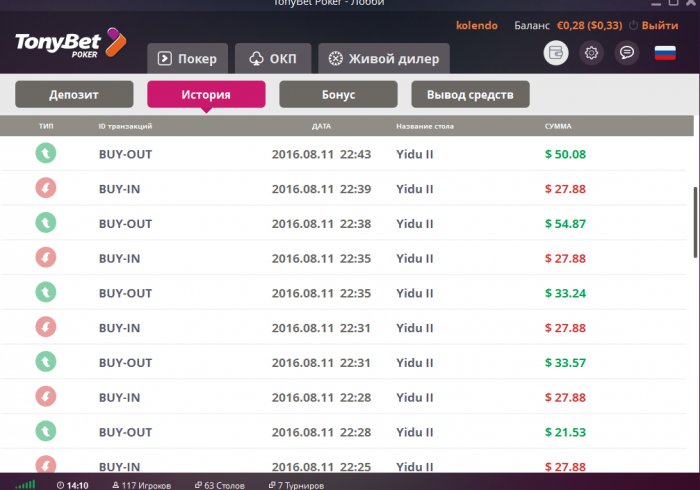Open the chat support icon

click(627, 53)
